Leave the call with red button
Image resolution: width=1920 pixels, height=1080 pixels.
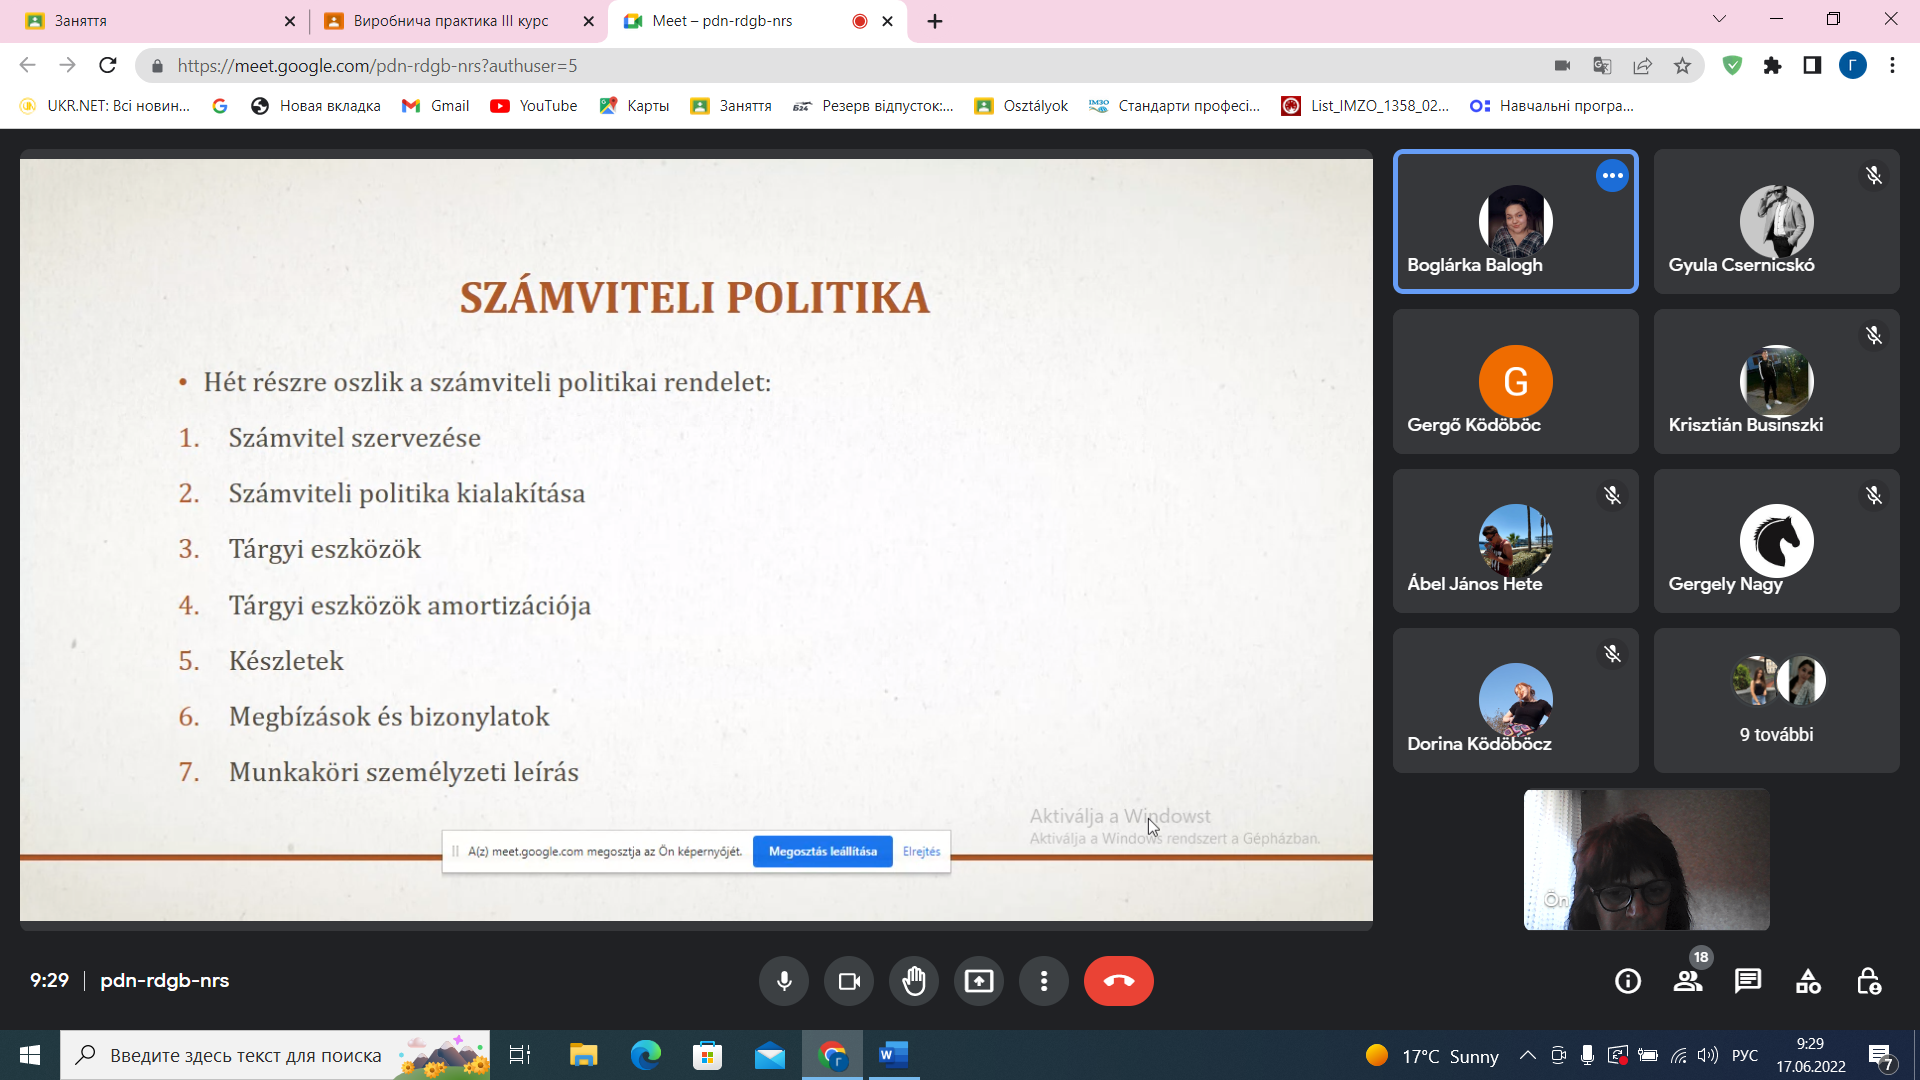coord(1118,981)
